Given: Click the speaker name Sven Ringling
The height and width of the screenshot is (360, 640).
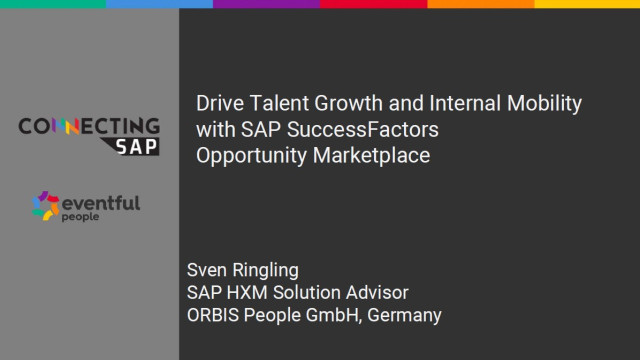Looking at the screenshot, I should coord(243,270).
